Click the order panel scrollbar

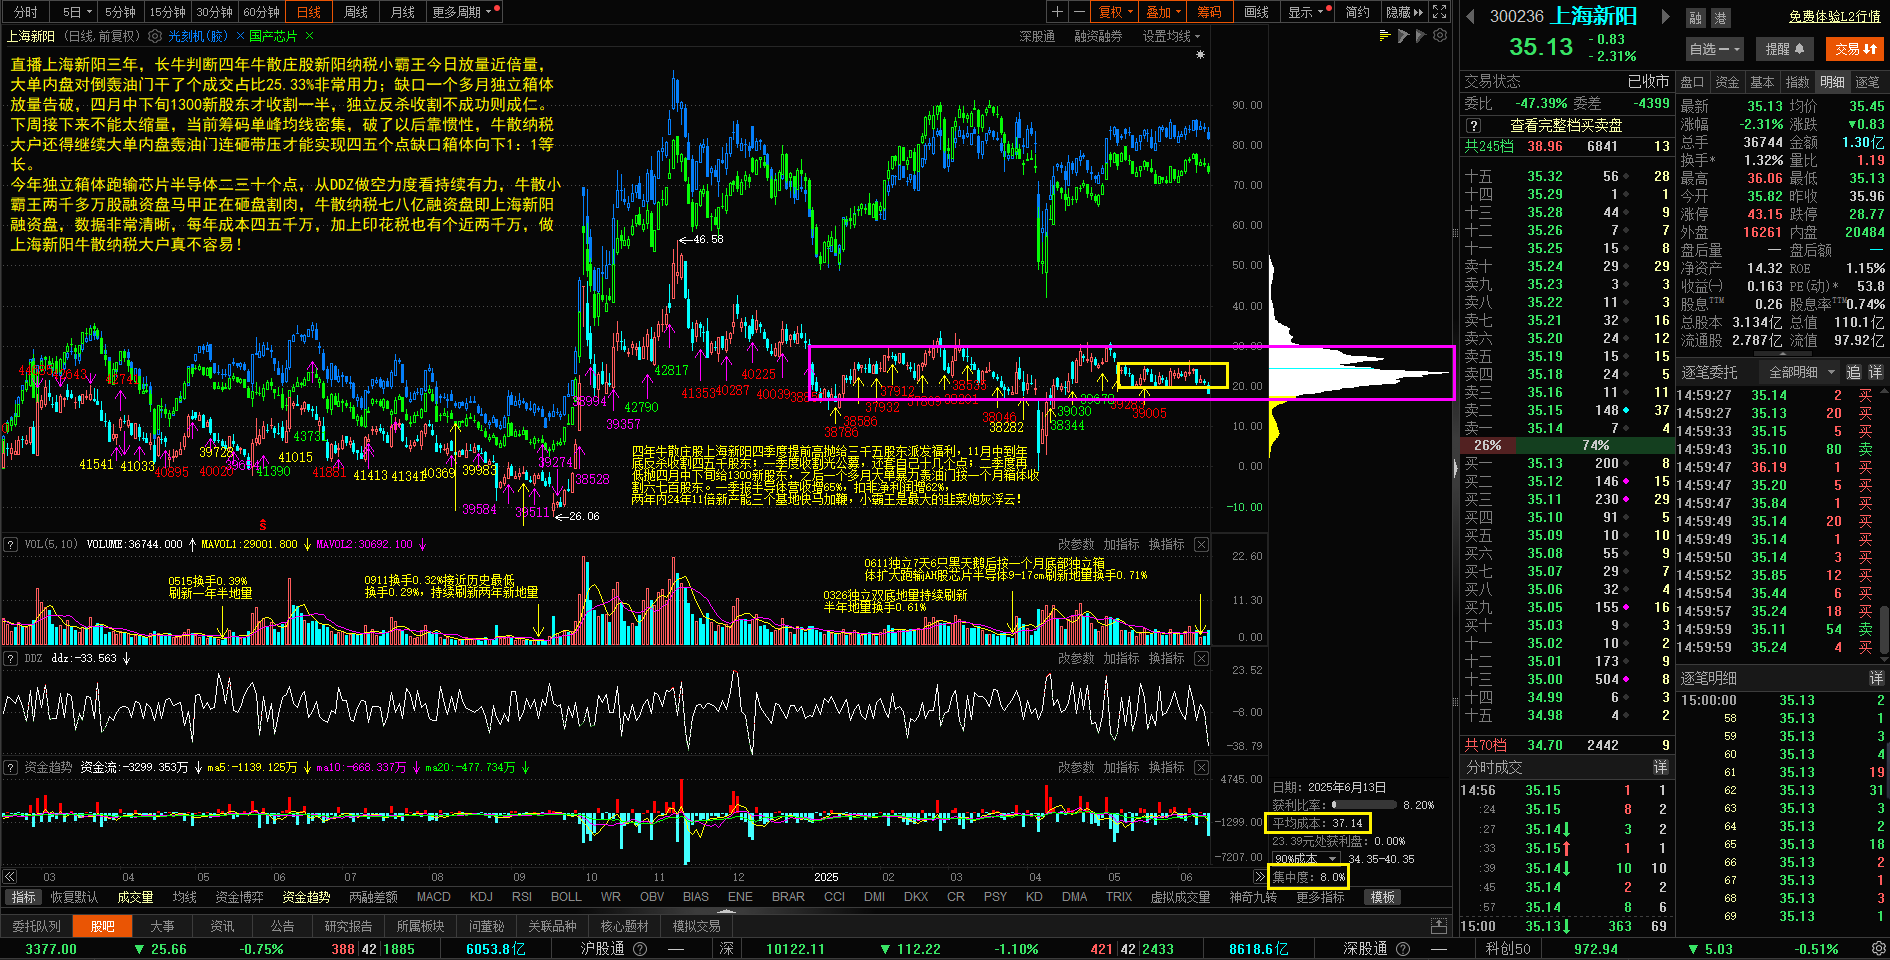[x=1884, y=630]
